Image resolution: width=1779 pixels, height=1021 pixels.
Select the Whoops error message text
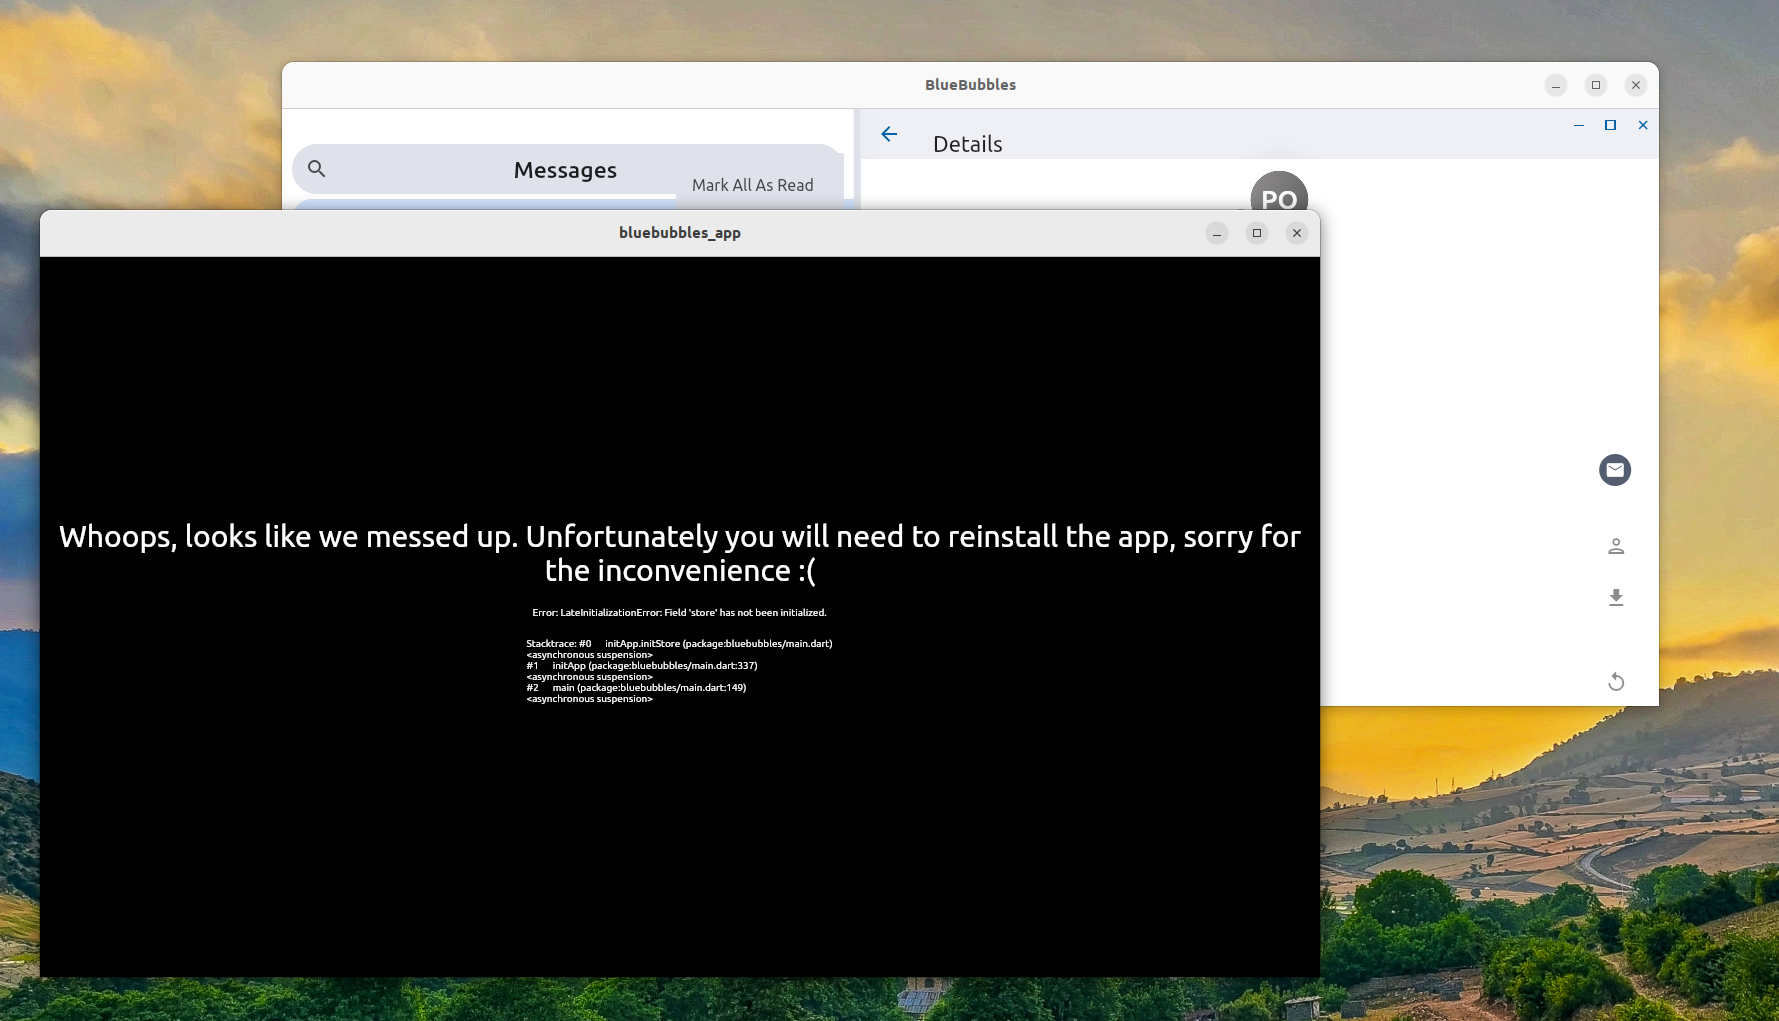(x=680, y=553)
